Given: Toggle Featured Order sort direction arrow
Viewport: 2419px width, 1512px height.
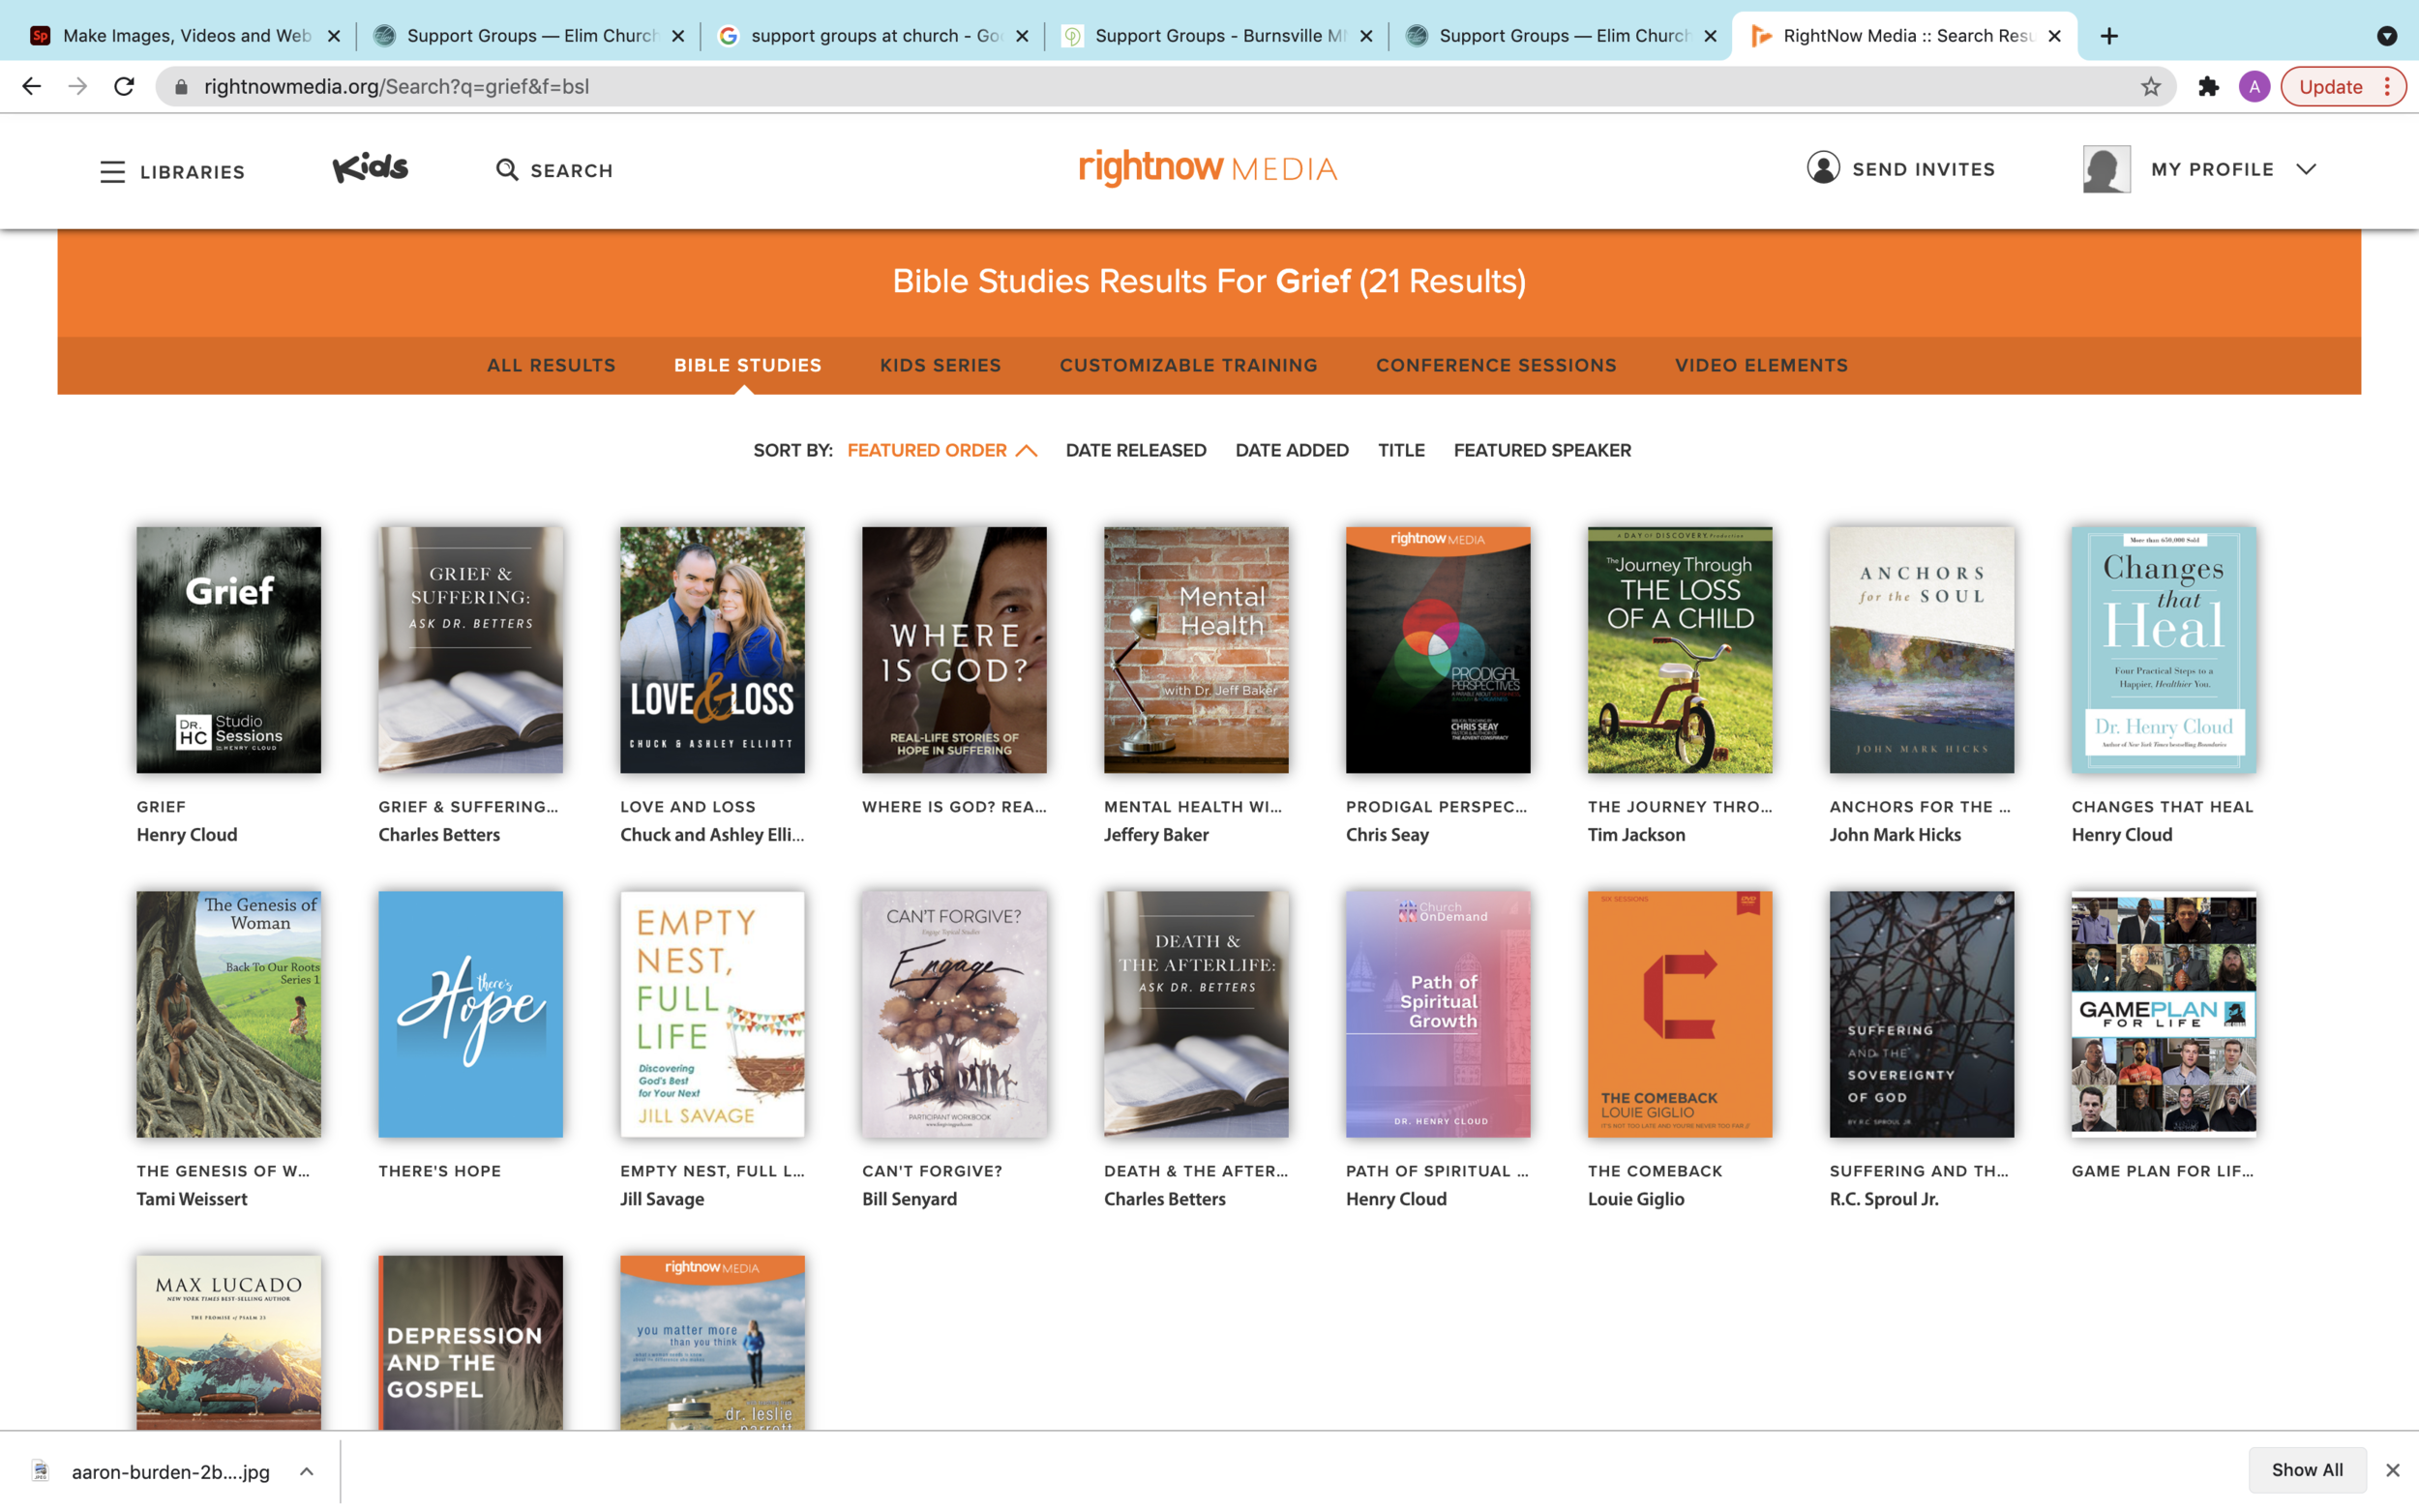Looking at the screenshot, I should [1026, 451].
